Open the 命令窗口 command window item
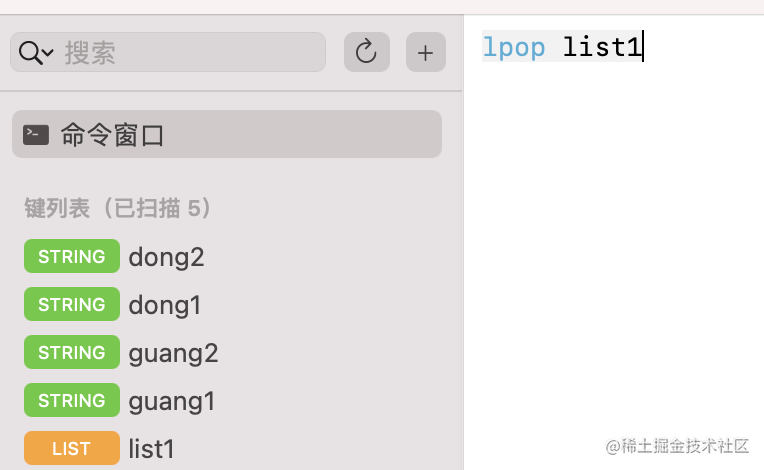Screen dimensions: 764x470 tap(227, 134)
